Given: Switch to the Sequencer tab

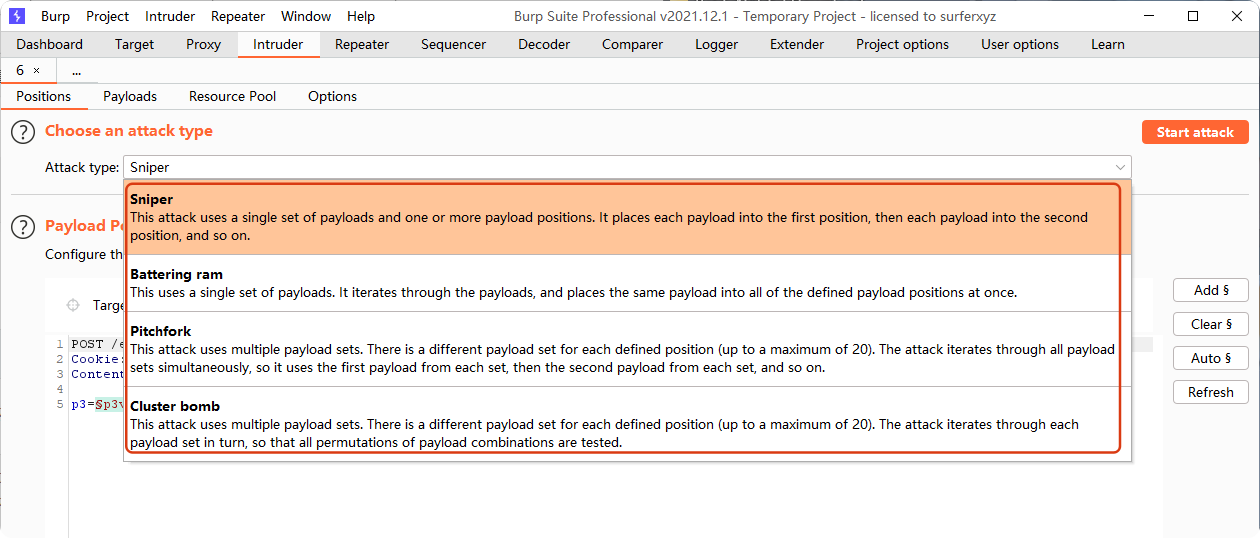Looking at the screenshot, I should pyautogui.click(x=453, y=44).
